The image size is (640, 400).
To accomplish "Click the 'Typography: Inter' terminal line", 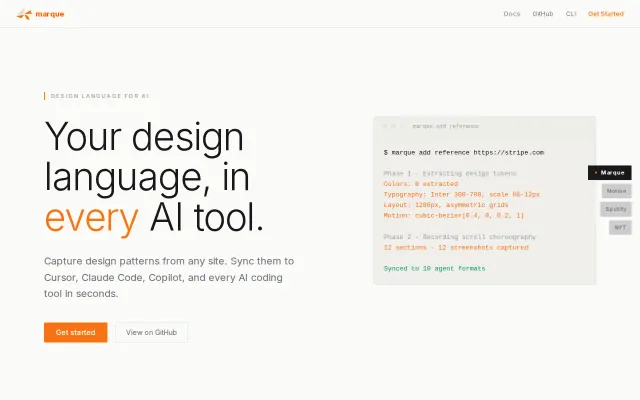I will coord(462,195).
